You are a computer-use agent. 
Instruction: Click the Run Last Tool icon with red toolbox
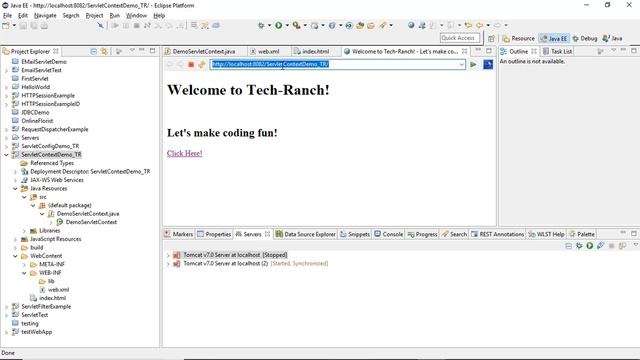click(x=297, y=26)
